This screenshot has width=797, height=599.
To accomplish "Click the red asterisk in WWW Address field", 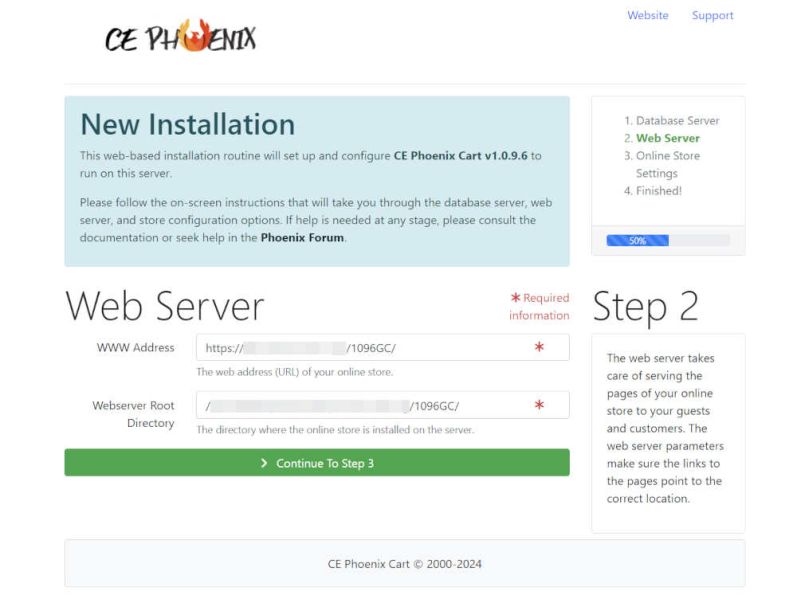I will (539, 347).
